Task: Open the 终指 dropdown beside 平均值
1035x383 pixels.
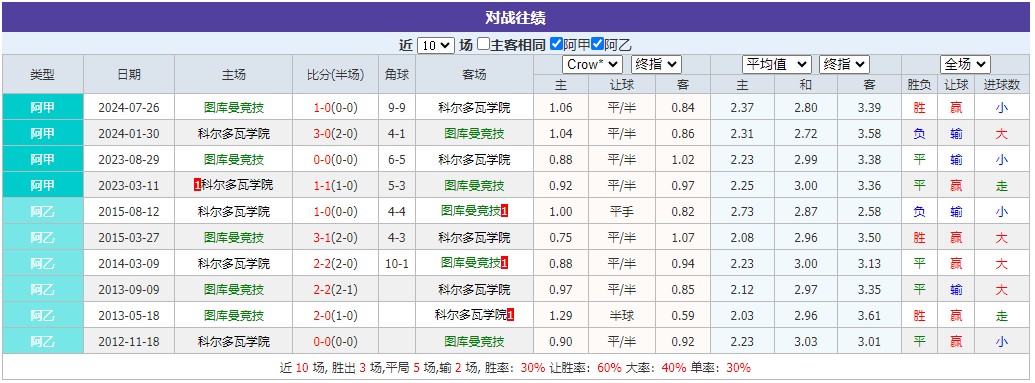Action: [844, 64]
